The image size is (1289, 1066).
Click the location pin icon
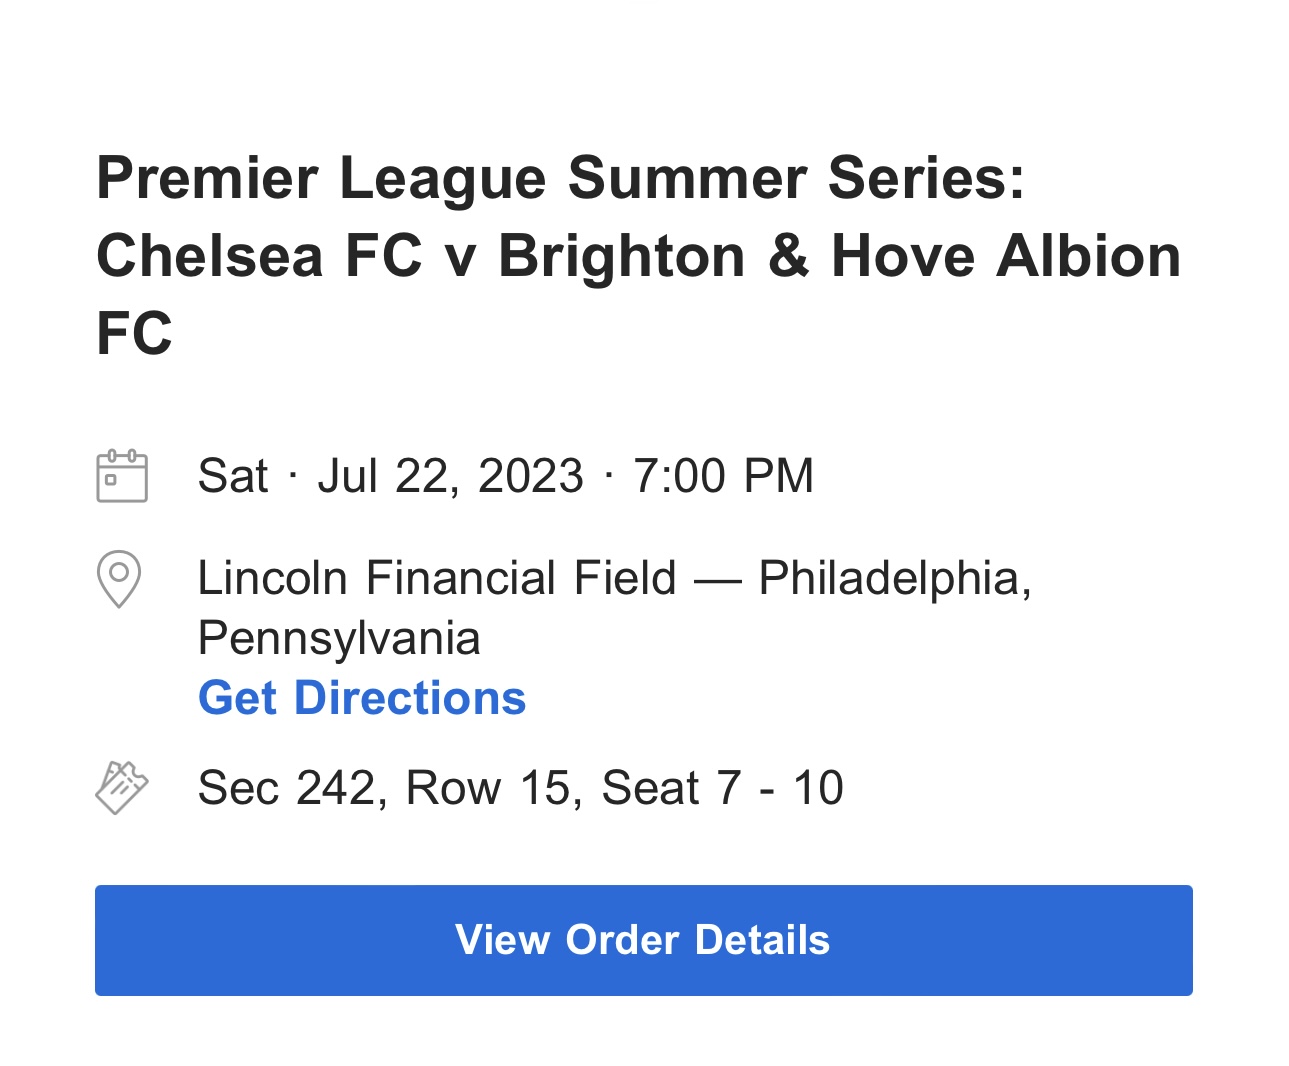[x=119, y=579]
